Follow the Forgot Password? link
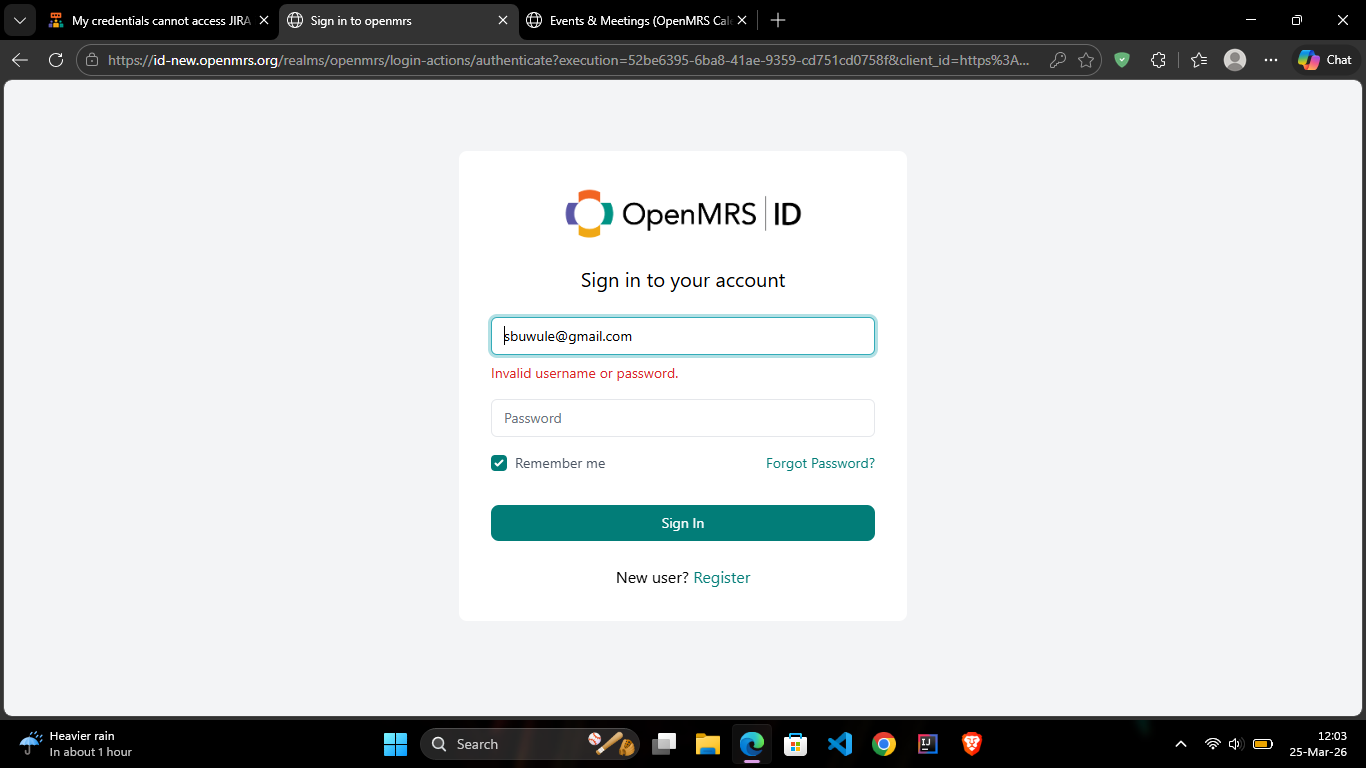The width and height of the screenshot is (1366, 768). point(820,463)
